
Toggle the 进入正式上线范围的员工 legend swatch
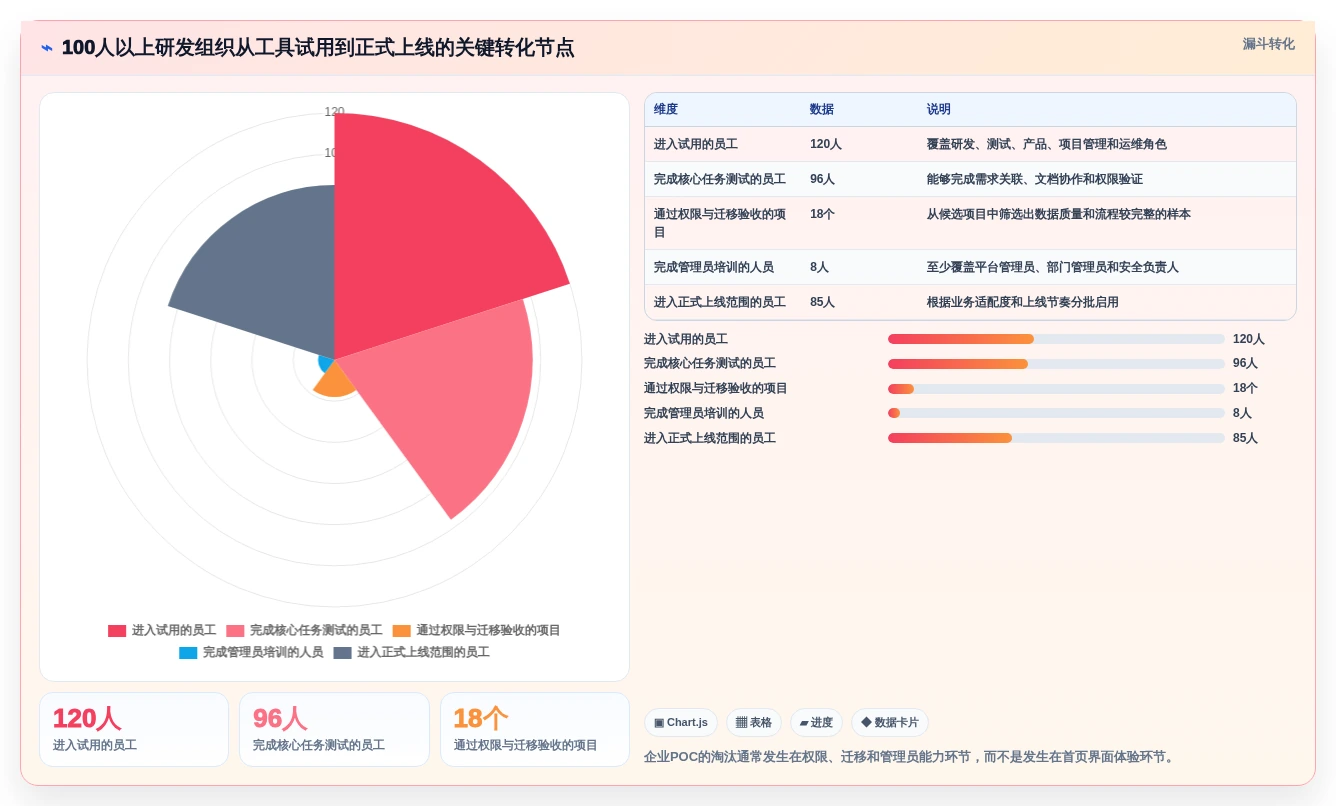[x=343, y=653]
